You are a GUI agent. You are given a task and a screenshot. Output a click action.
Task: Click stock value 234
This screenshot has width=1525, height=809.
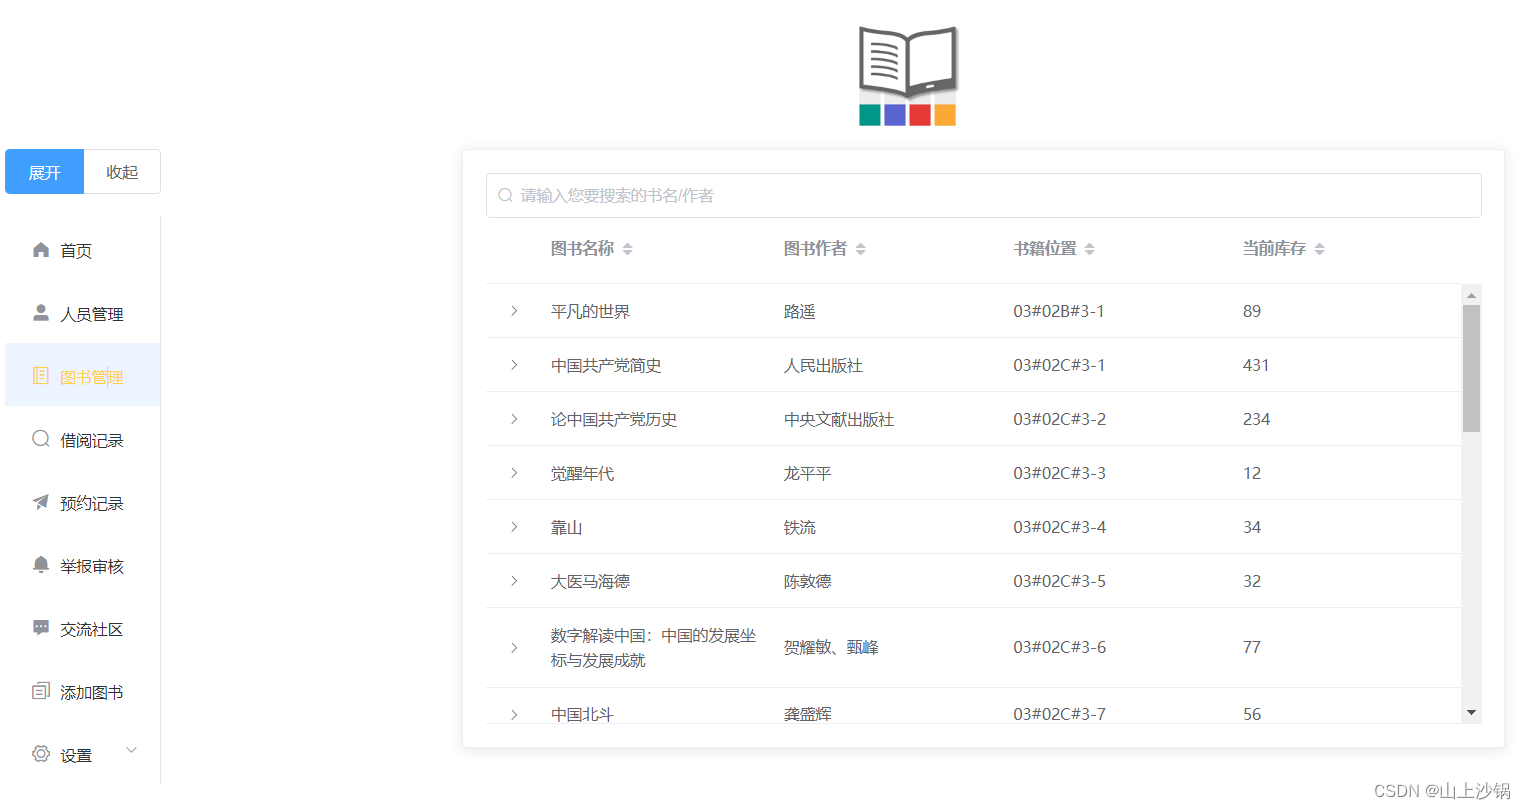(1256, 419)
